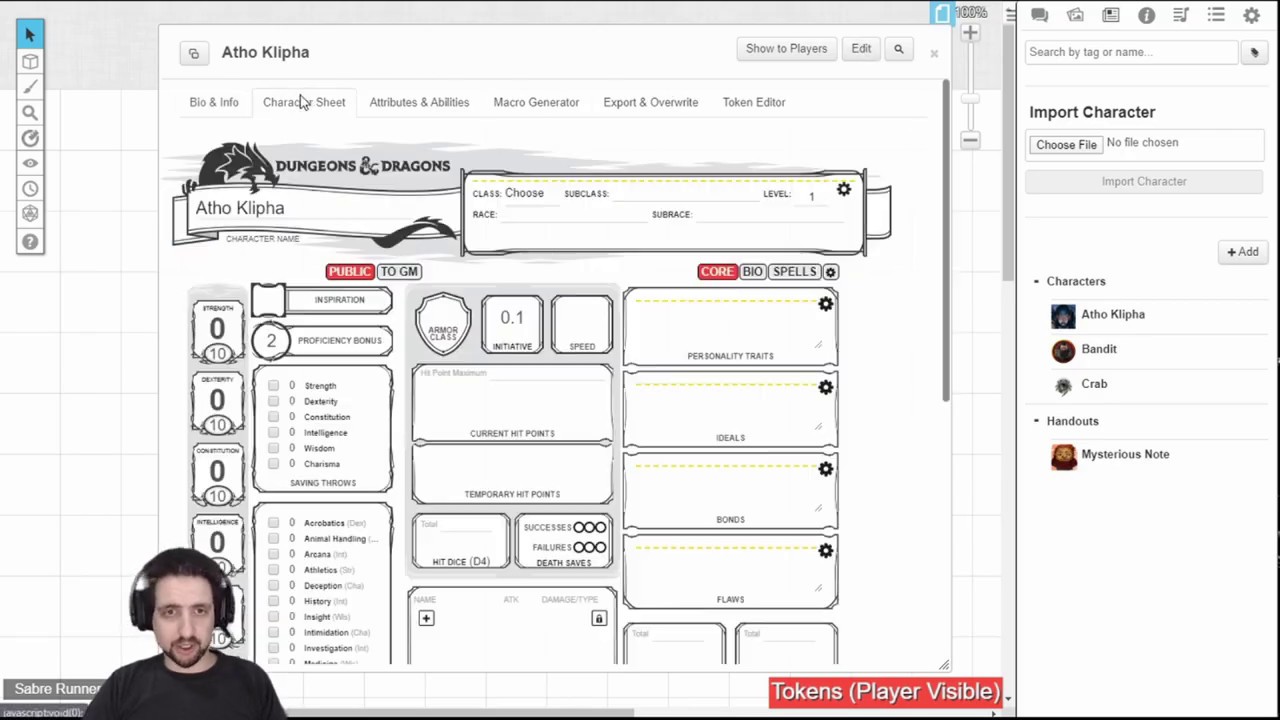Set roll output to TO GM

click(x=399, y=272)
